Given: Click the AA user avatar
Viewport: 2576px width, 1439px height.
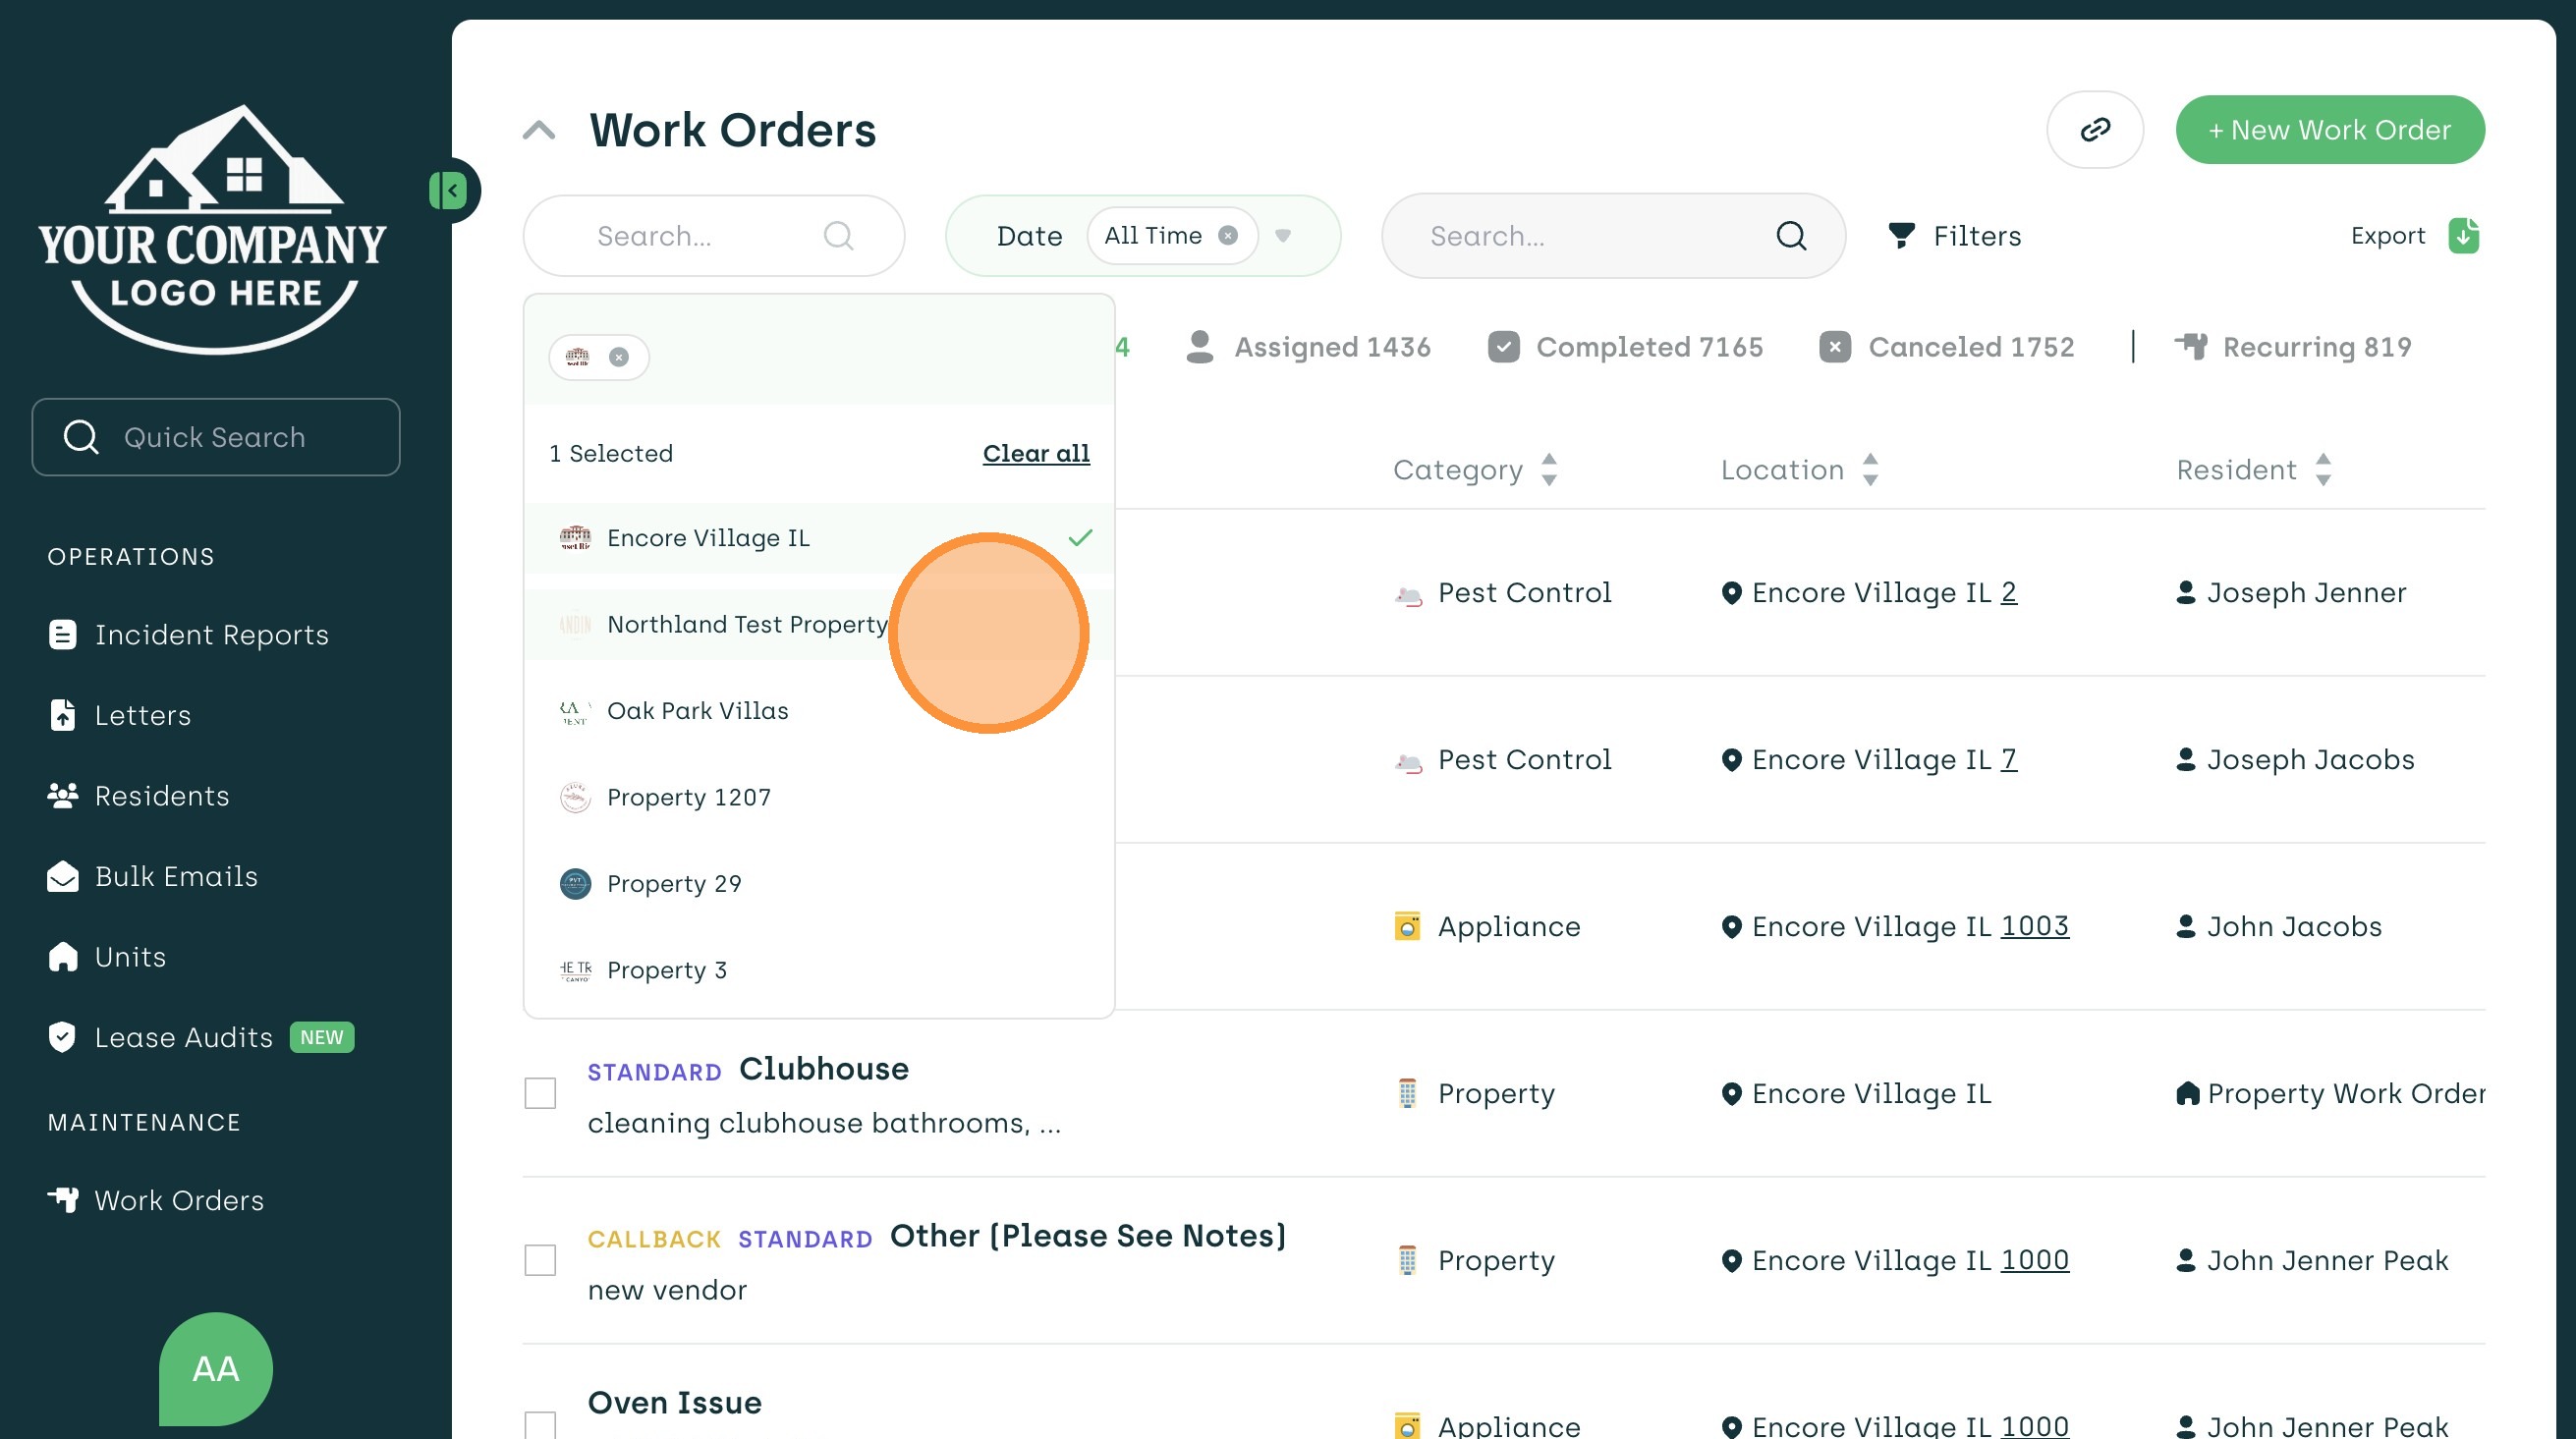Looking at the screenshot, I should pyautogui.click(x=215, y=1368).
